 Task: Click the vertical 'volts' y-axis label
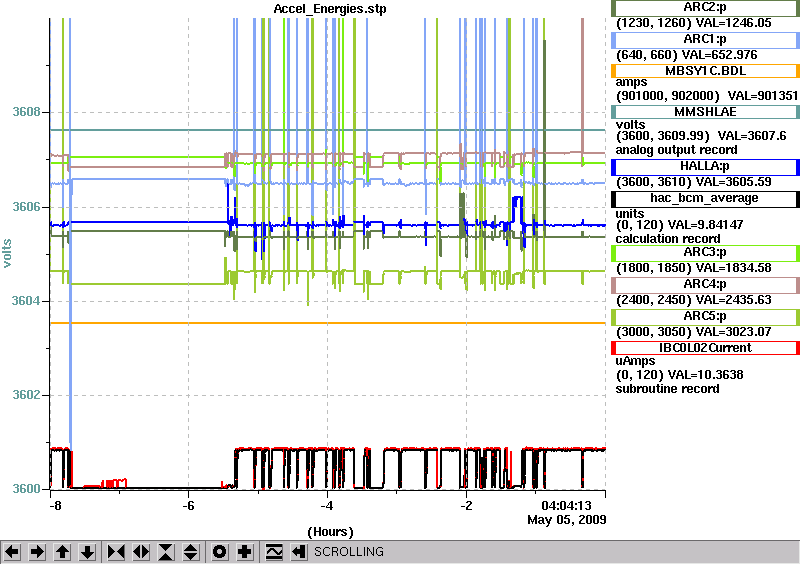coord(7,254)
